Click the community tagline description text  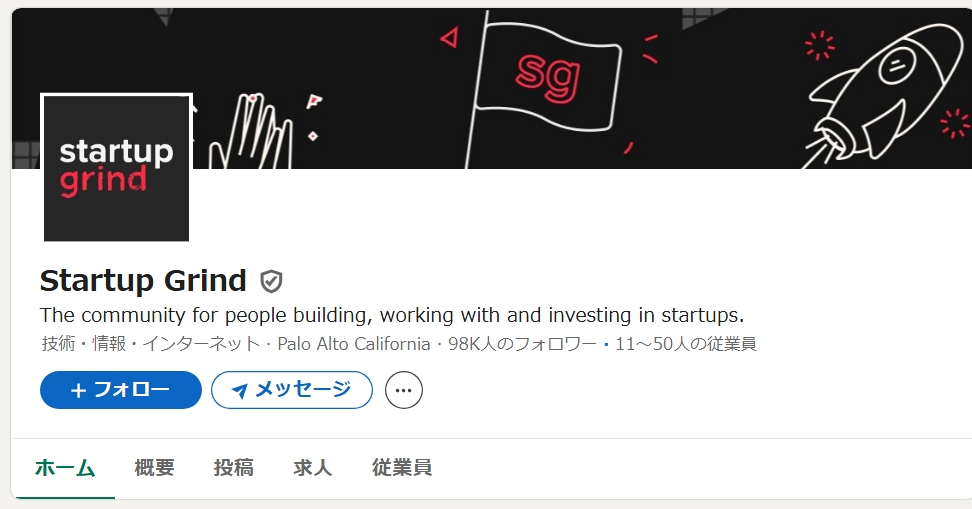[391, 315]
